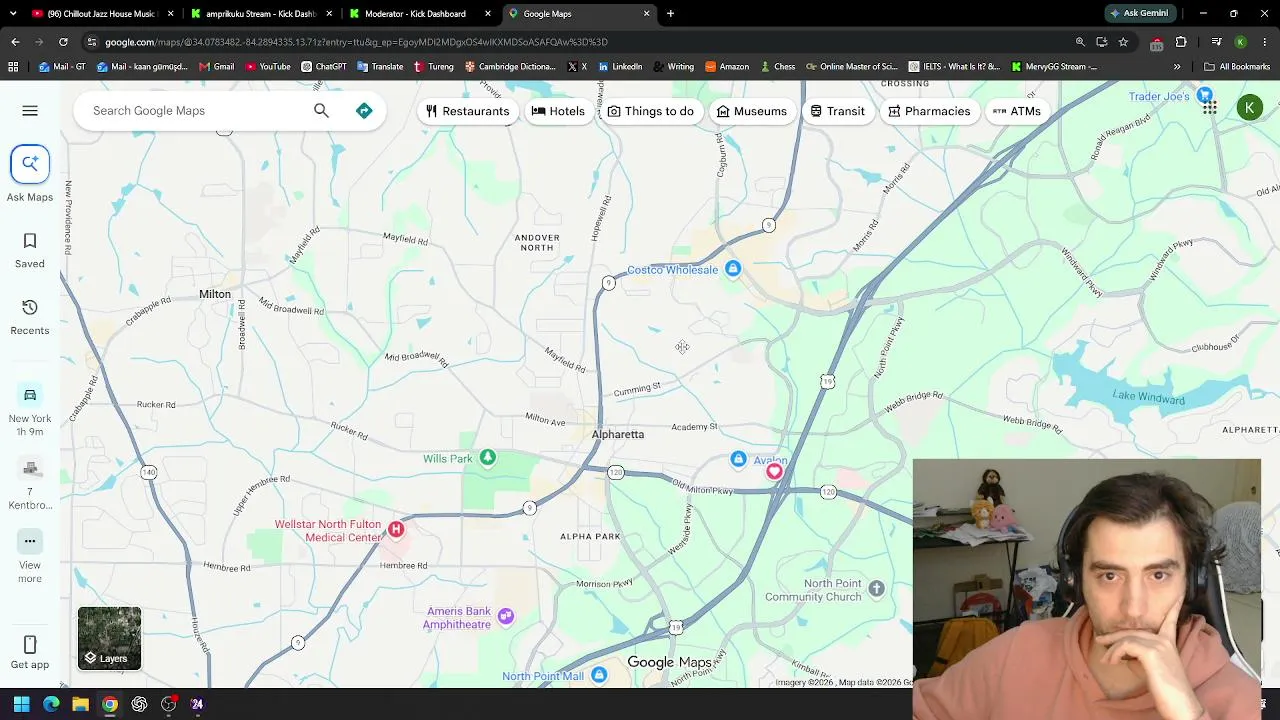Show ATMs on the map
This screenshot has height=720, width=1280.
click(x=1017, y=111)
